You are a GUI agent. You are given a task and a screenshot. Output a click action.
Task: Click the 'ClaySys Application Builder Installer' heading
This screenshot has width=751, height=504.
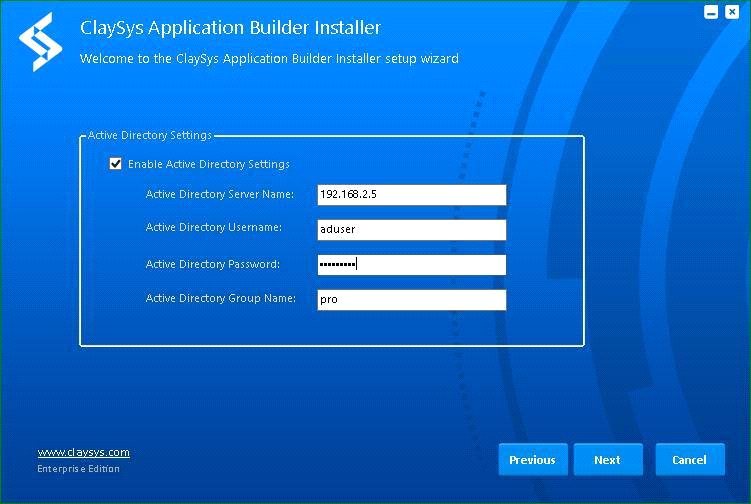click(230, 28)
